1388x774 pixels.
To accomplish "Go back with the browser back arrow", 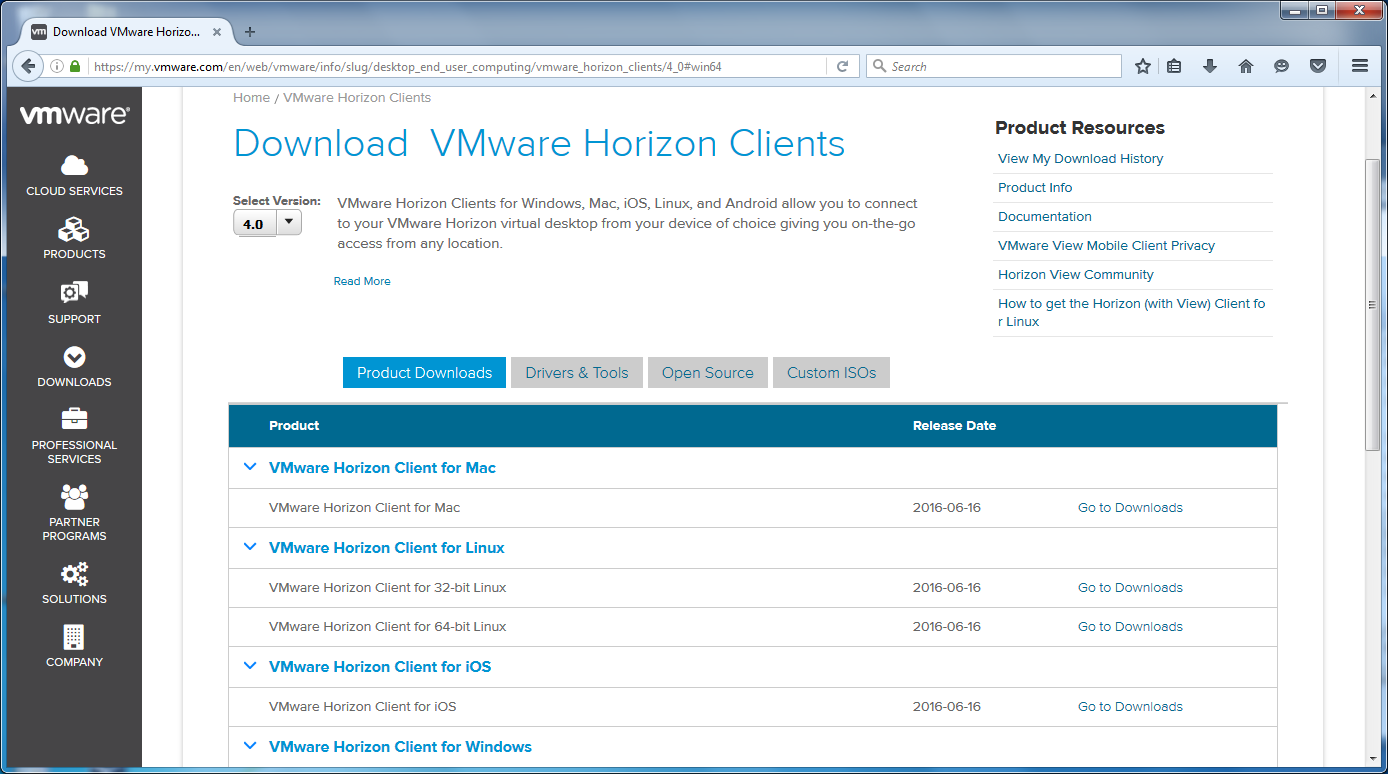I will (x=28, y=66).
